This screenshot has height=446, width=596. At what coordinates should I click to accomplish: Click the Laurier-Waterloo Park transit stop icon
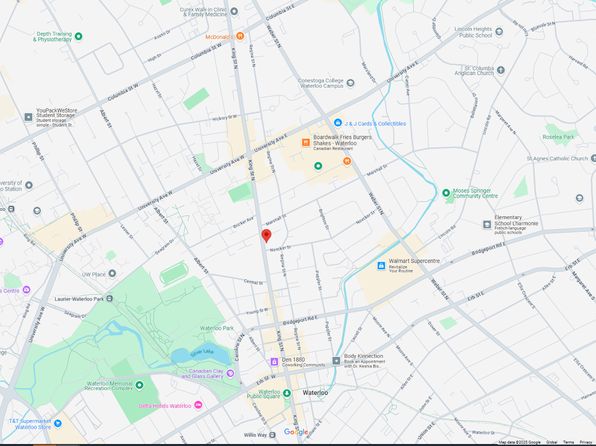pos(109,298)
